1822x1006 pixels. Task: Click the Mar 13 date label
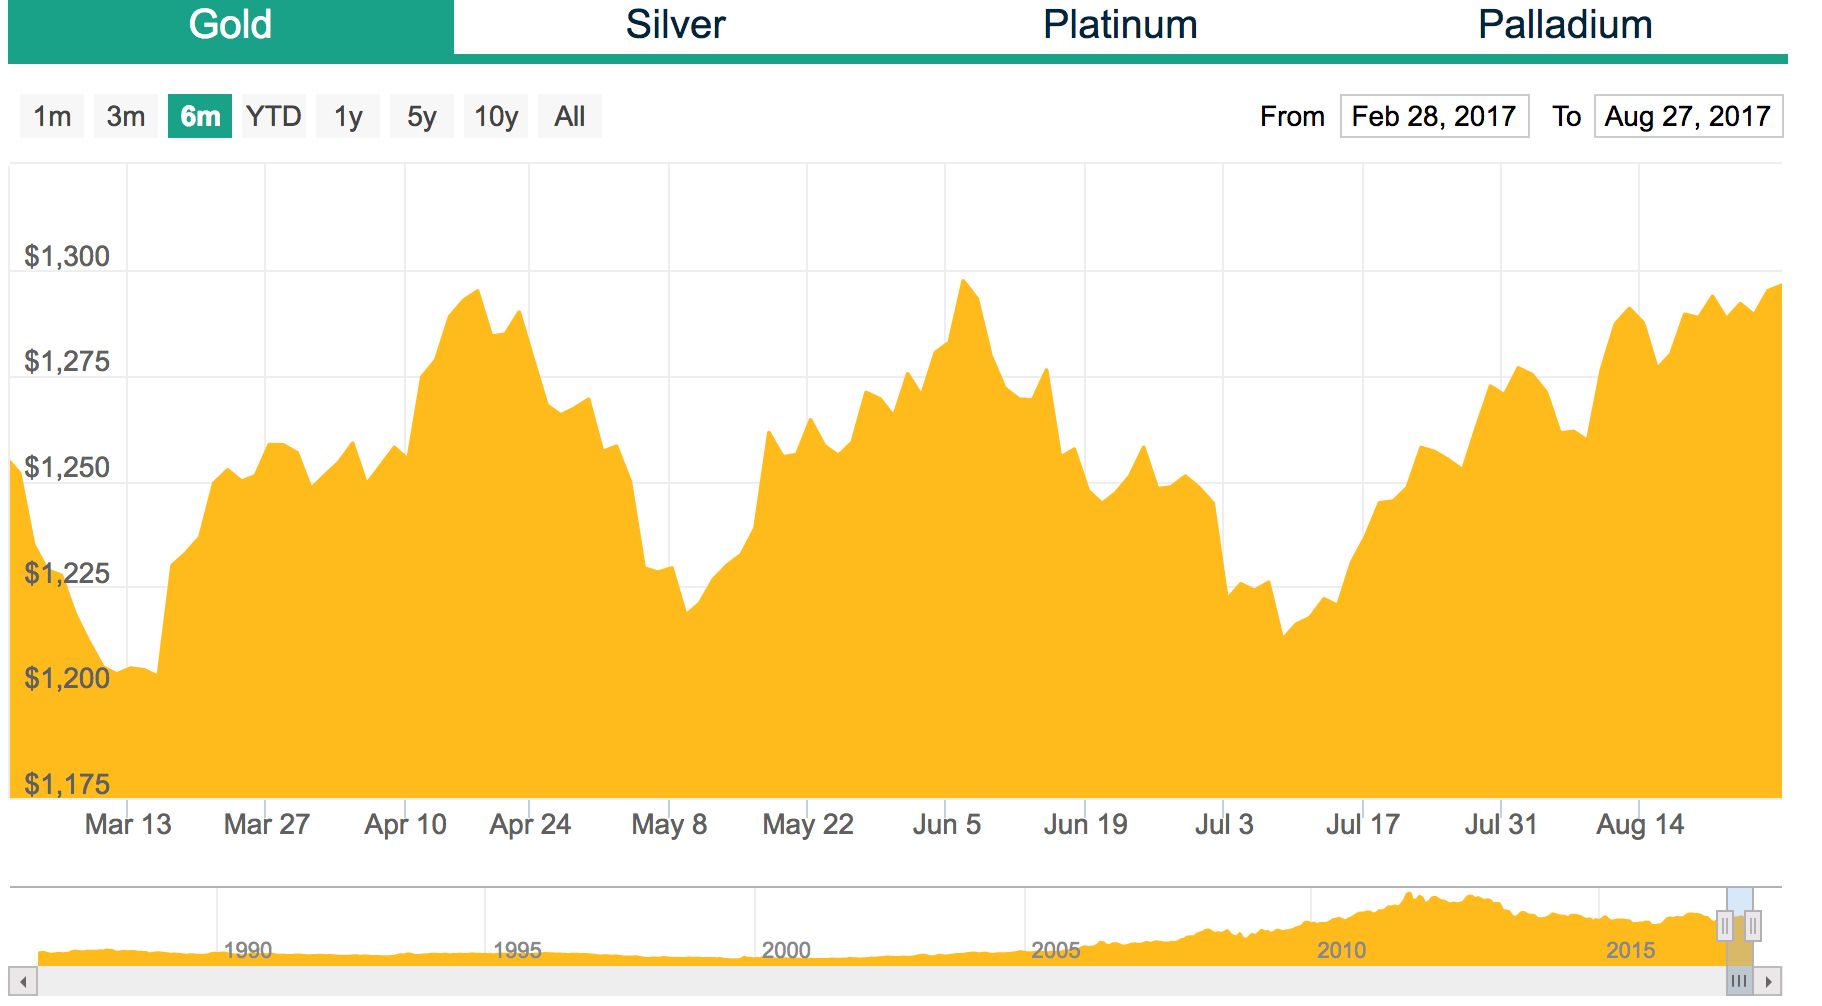click(x=128, y=825)
